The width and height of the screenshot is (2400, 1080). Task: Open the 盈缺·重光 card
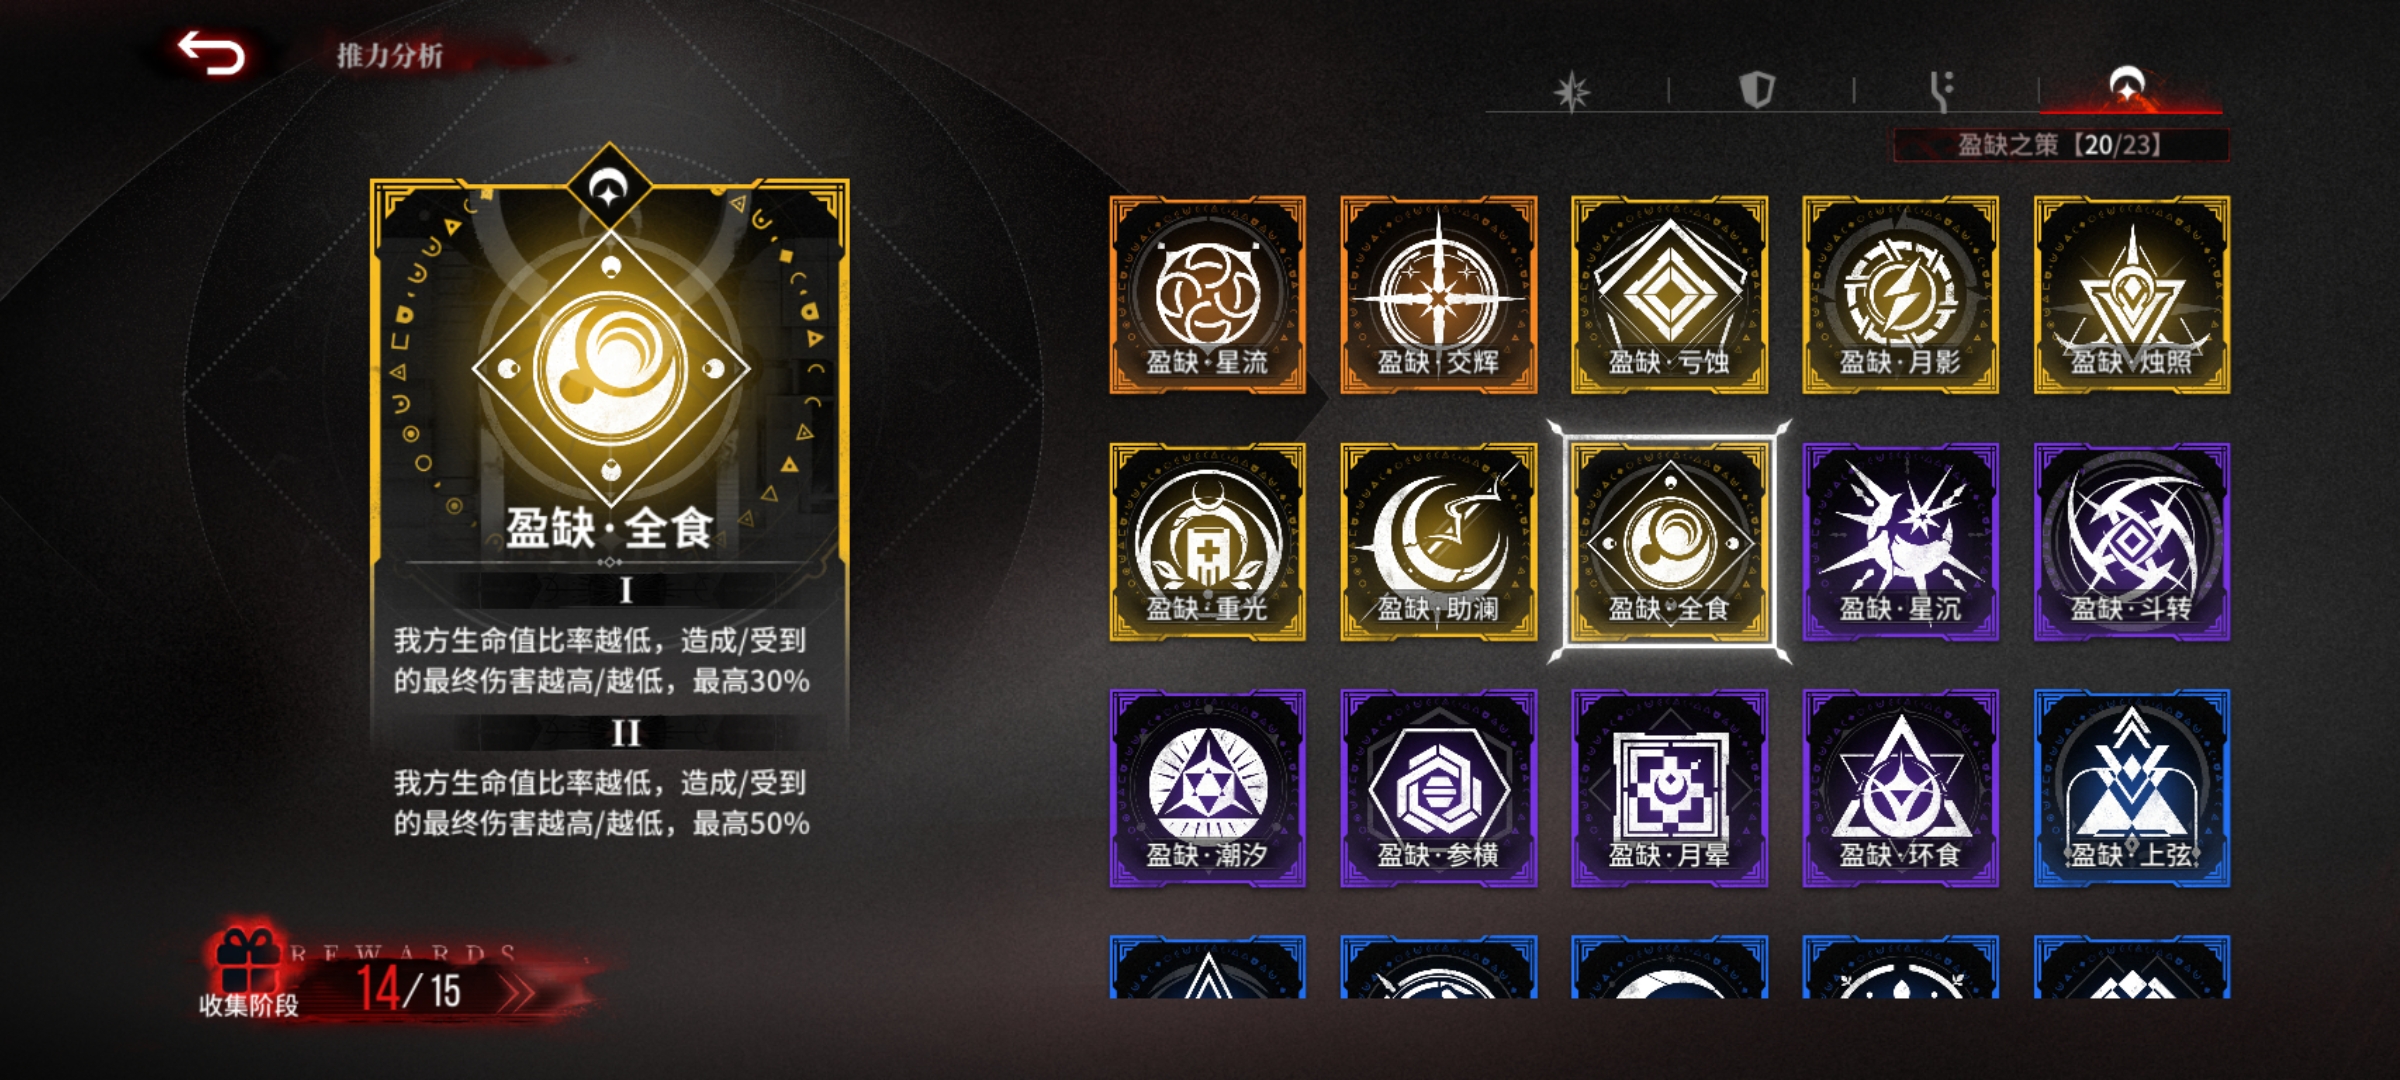pyautogui.click(x=1207, y=541)
